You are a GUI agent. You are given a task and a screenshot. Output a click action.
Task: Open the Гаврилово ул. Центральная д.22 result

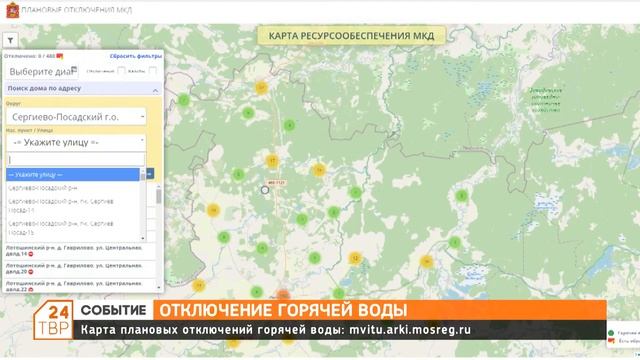point(80,286)
